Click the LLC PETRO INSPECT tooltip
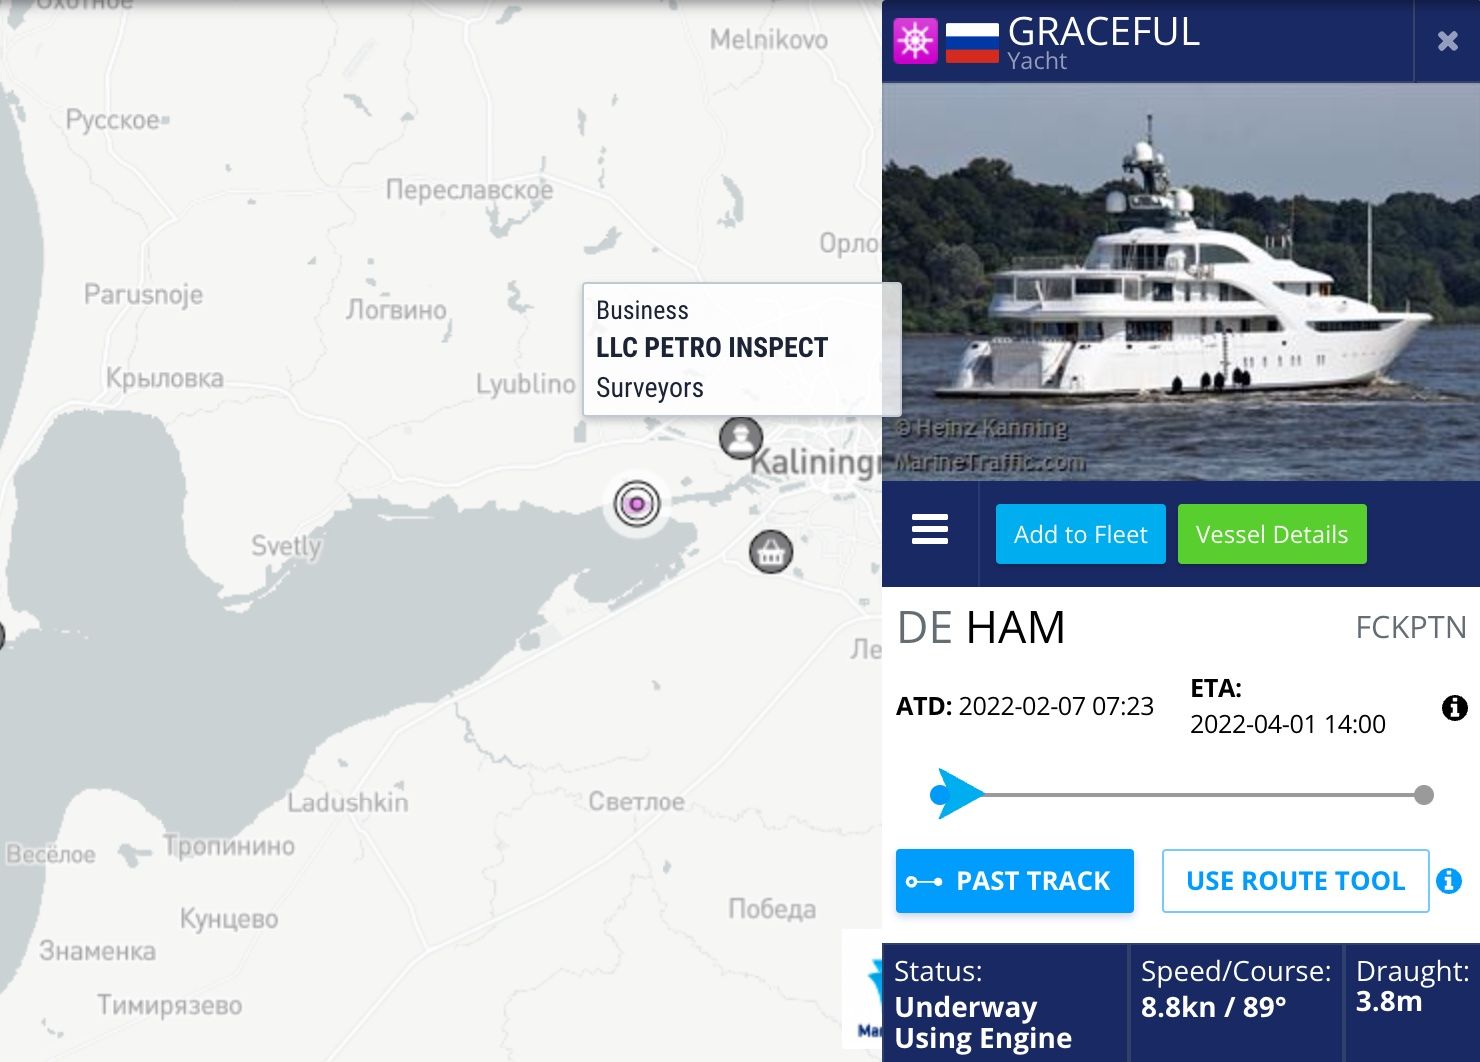 point(742,349)
